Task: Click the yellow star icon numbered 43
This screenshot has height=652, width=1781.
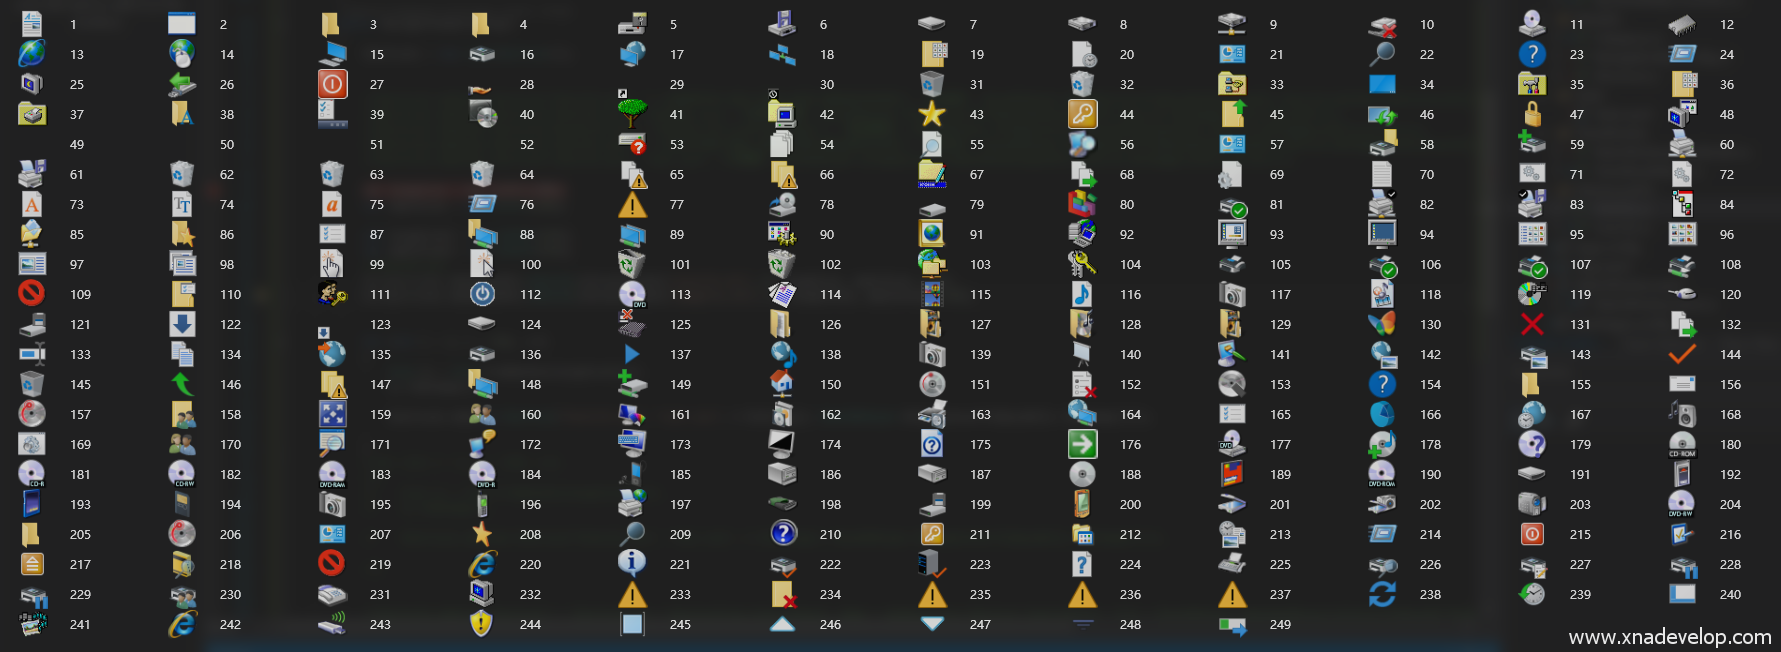Action: tap(932, 114)
